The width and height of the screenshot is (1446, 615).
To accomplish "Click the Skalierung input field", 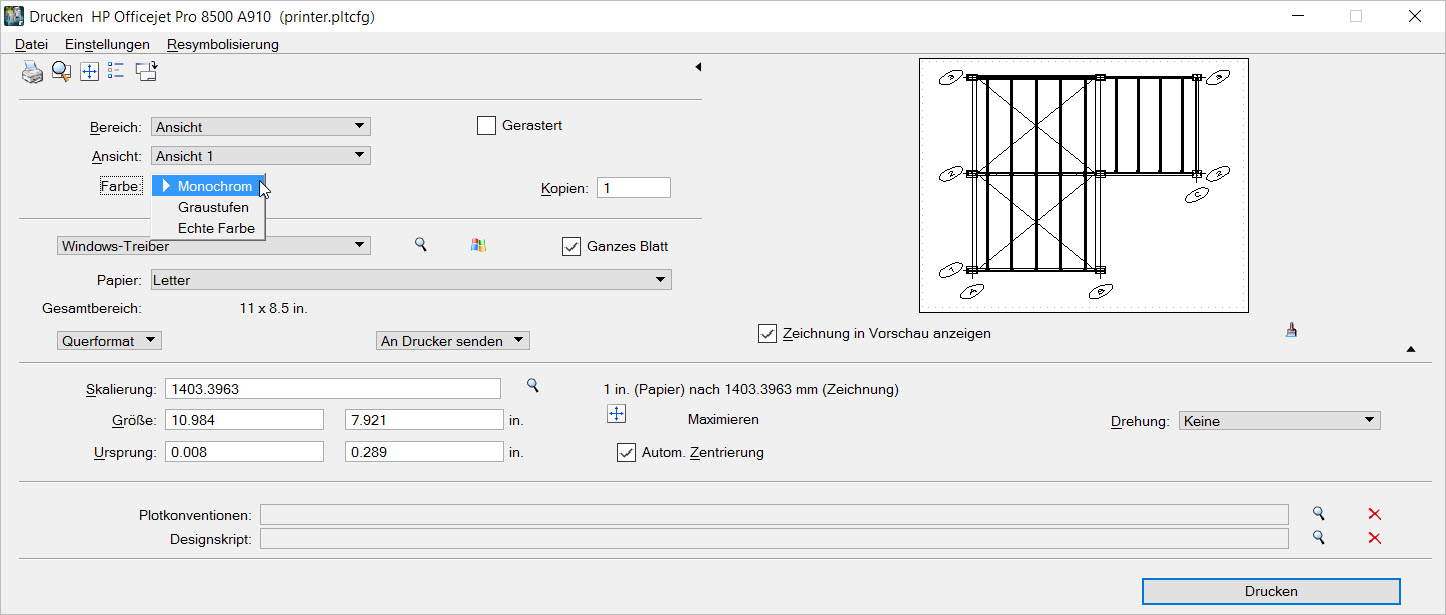I will click(x=333, y=389).
